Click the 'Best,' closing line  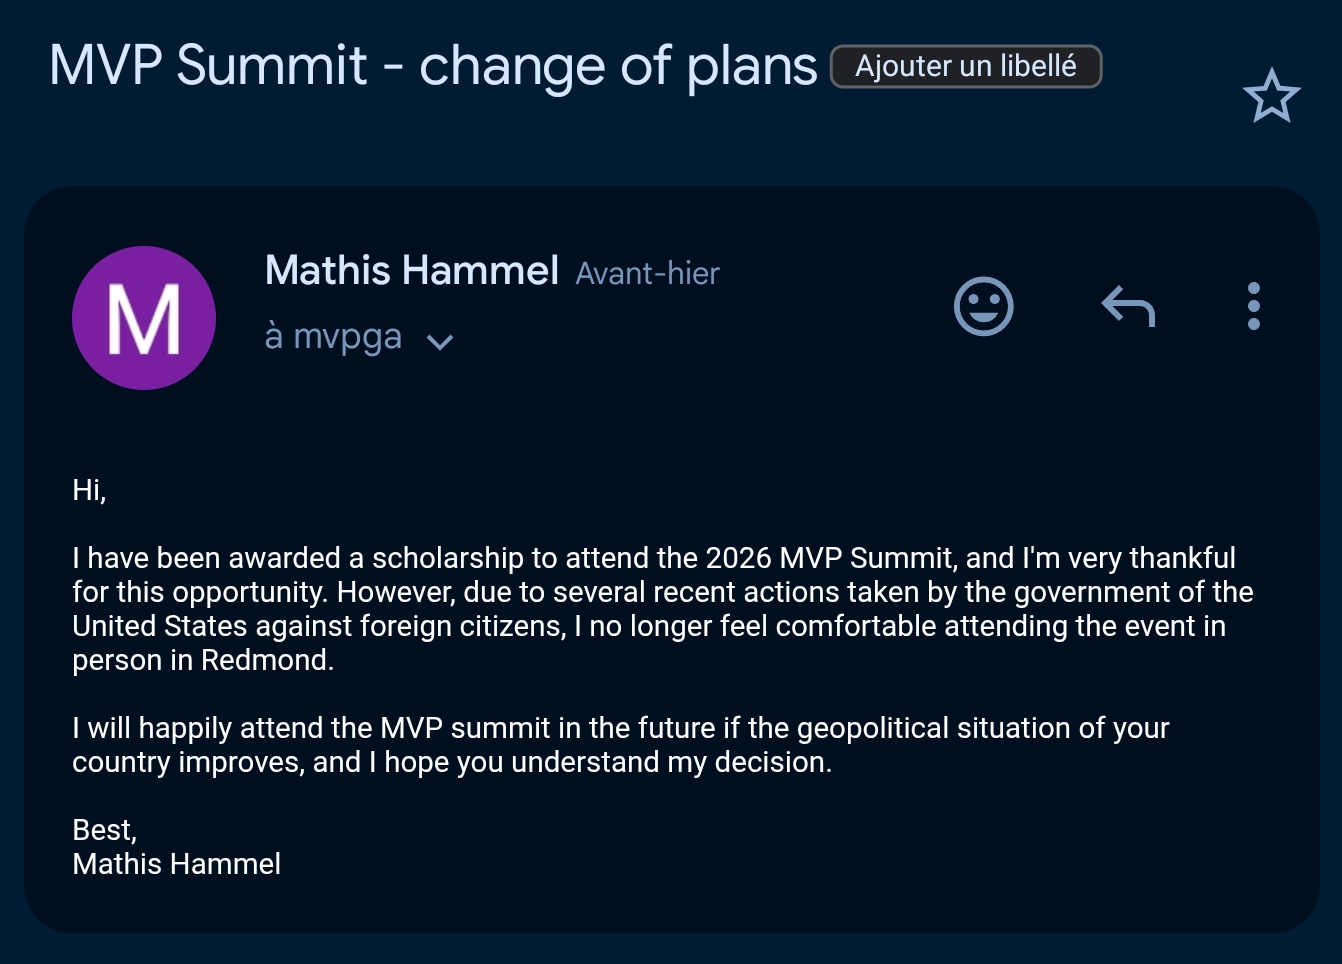(x=104, y=830)
